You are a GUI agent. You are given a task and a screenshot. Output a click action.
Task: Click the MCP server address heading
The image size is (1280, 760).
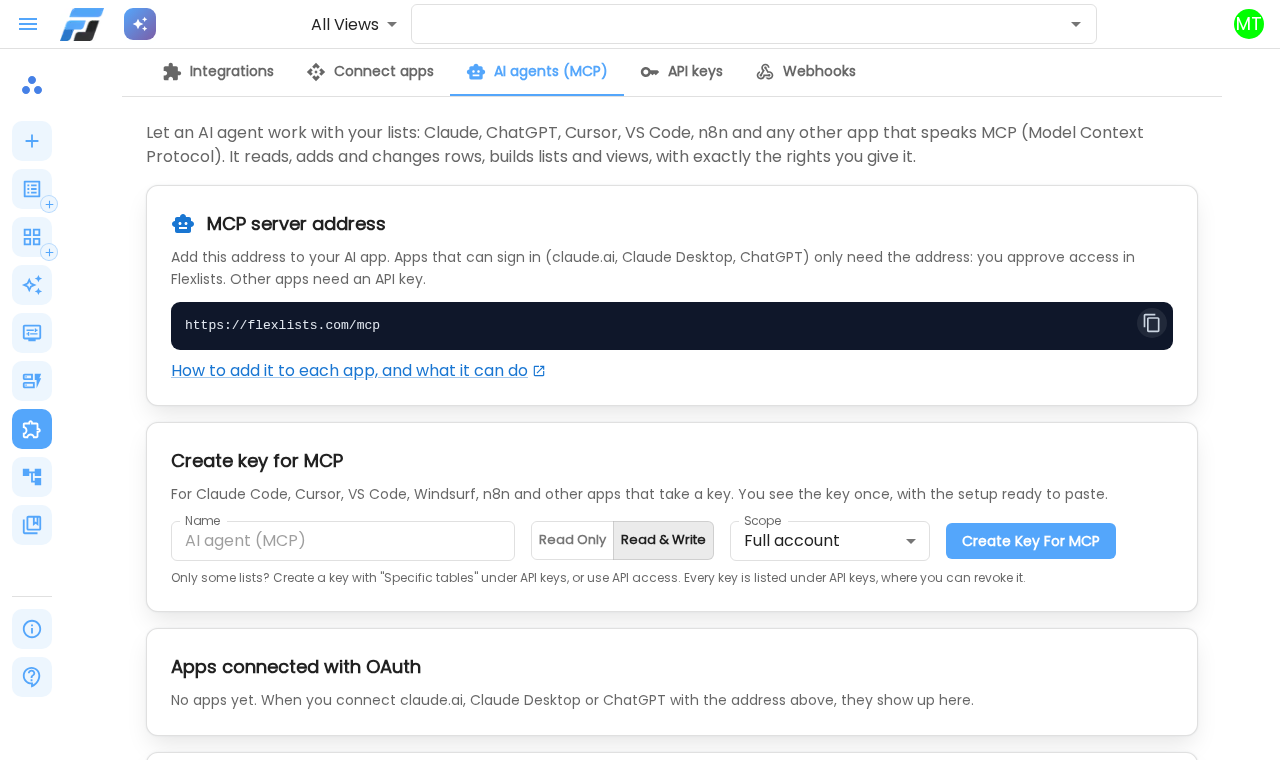coord(296,224)
